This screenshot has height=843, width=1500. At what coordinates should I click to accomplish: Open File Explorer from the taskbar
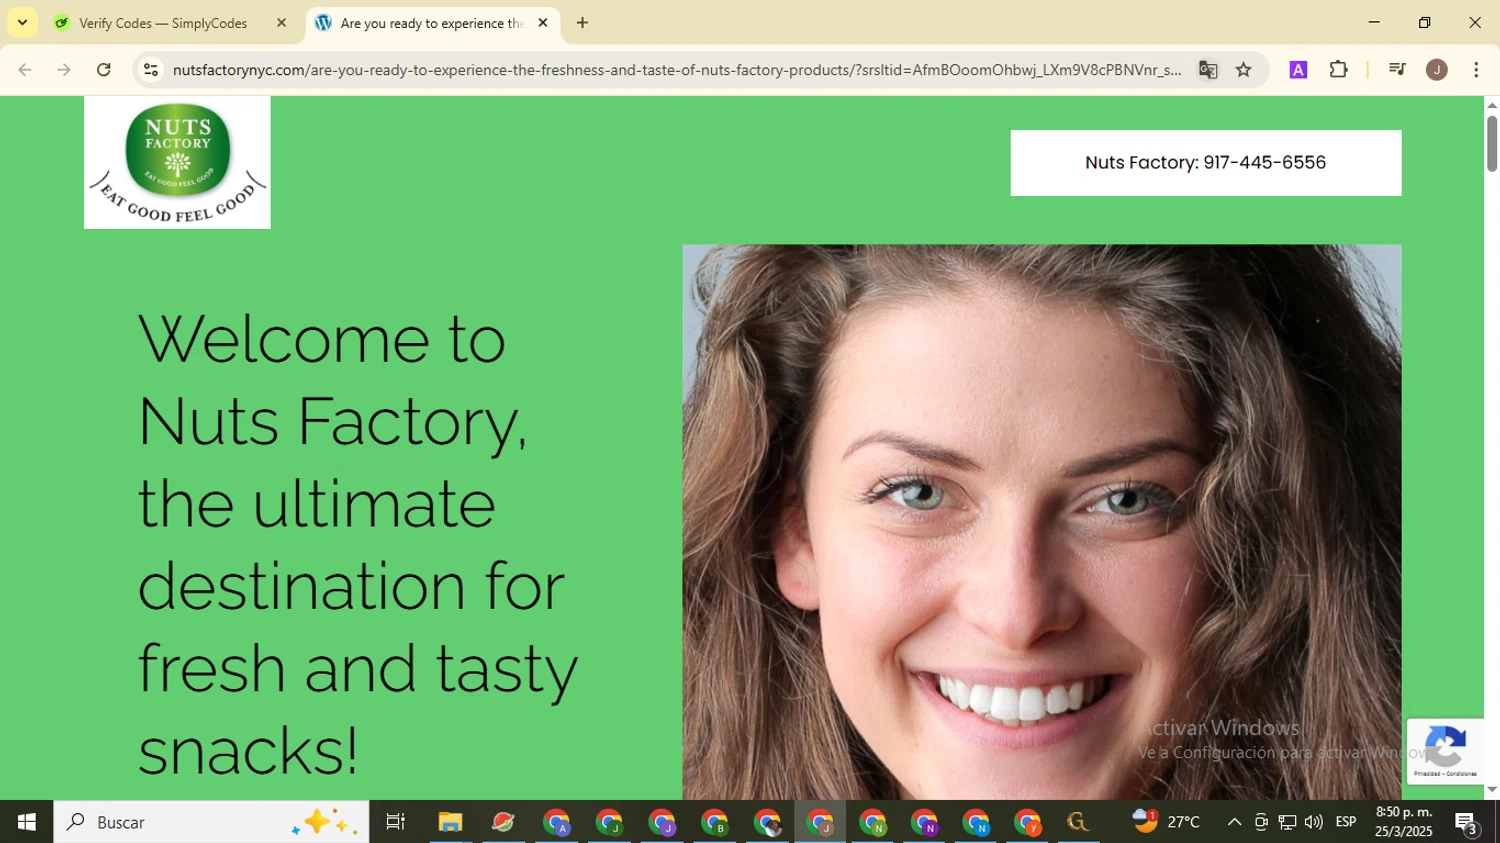(450, 822)
